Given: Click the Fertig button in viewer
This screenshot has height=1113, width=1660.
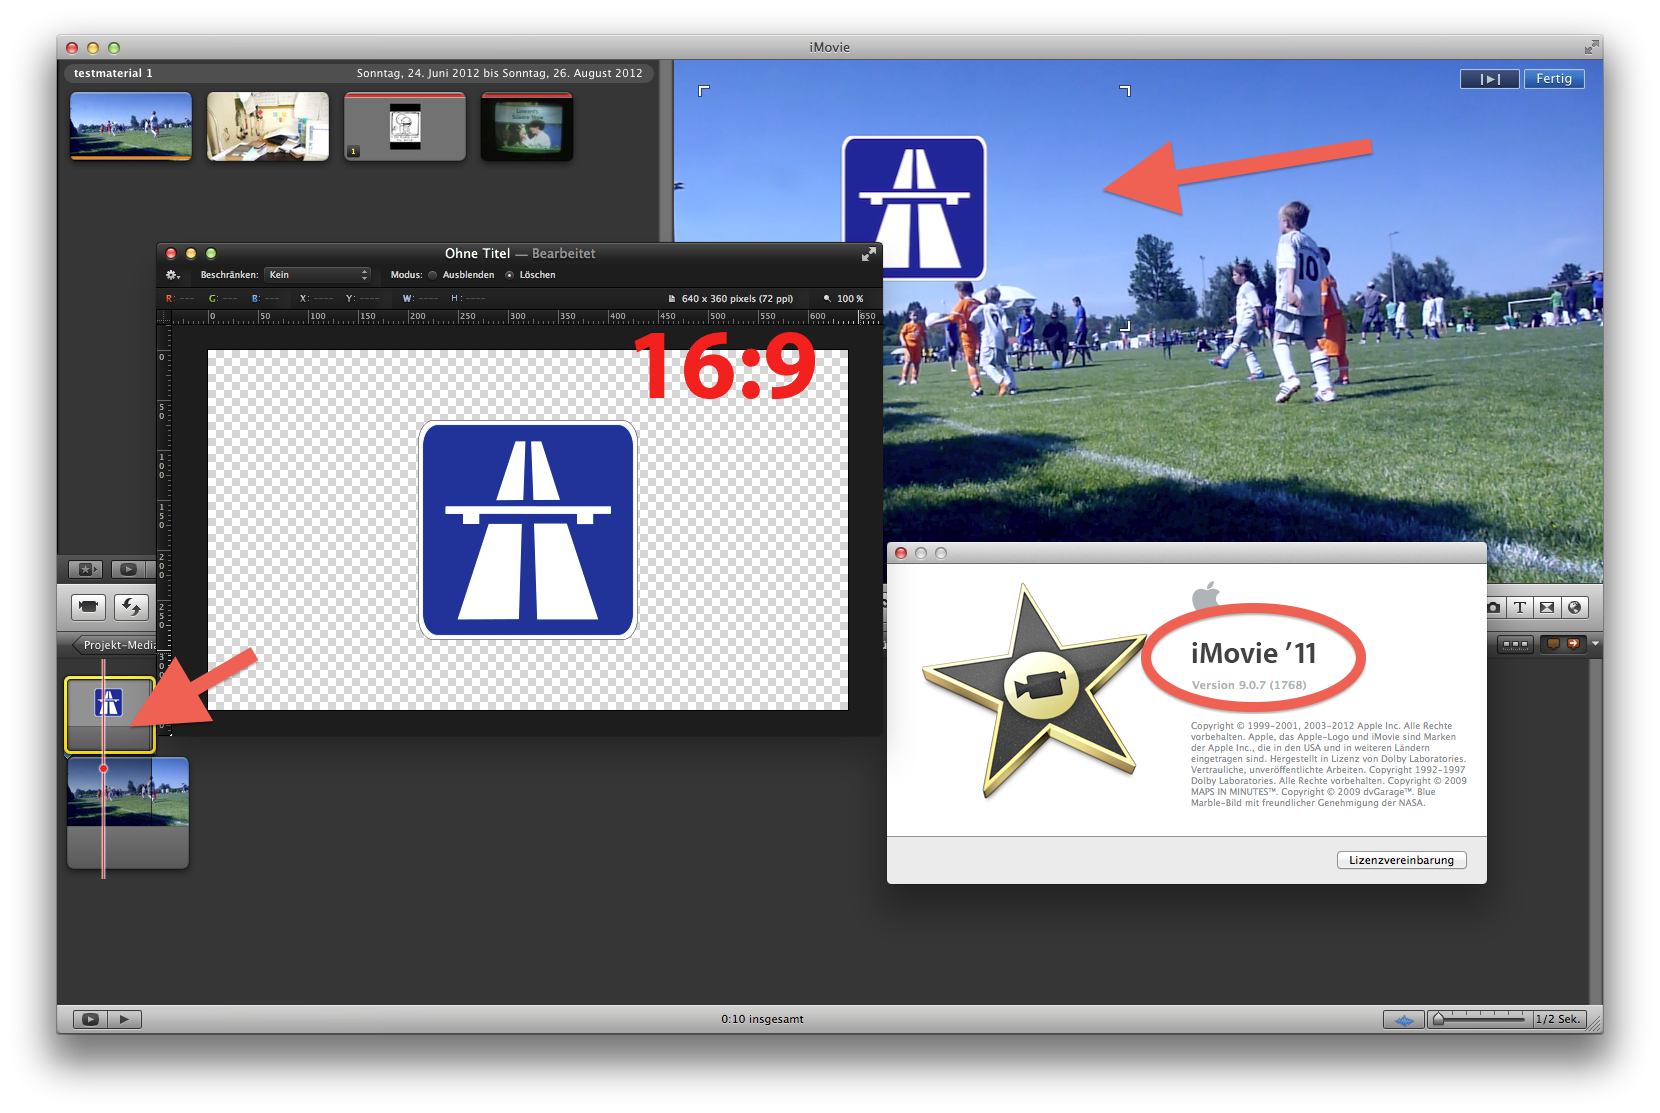Looking at the screenshot, I should (1554, 79).
